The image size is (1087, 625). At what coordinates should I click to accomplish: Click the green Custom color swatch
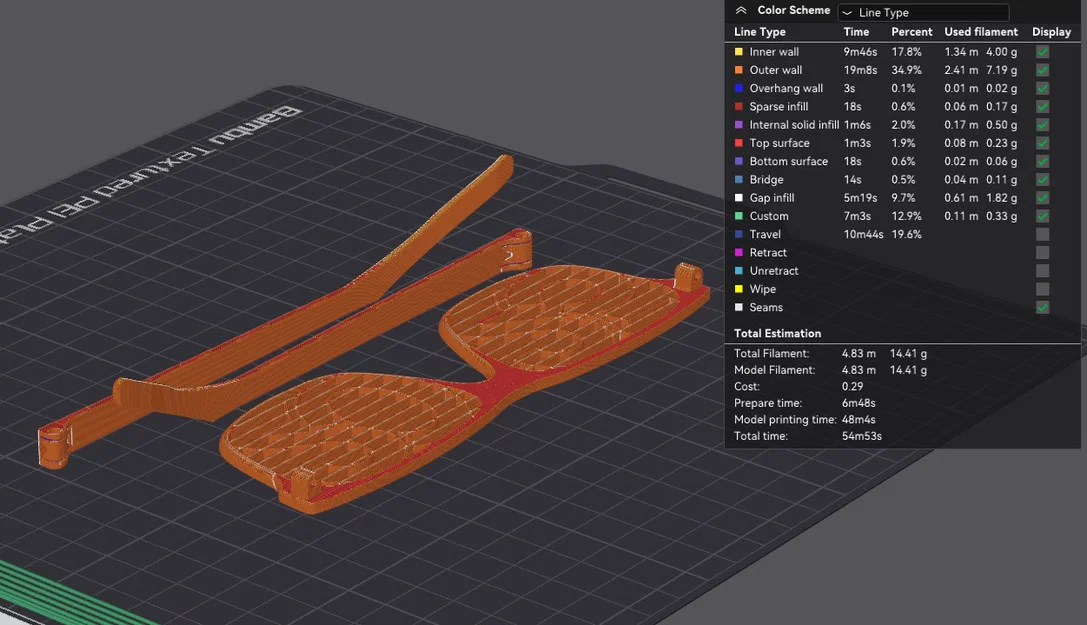click(738, 216)
